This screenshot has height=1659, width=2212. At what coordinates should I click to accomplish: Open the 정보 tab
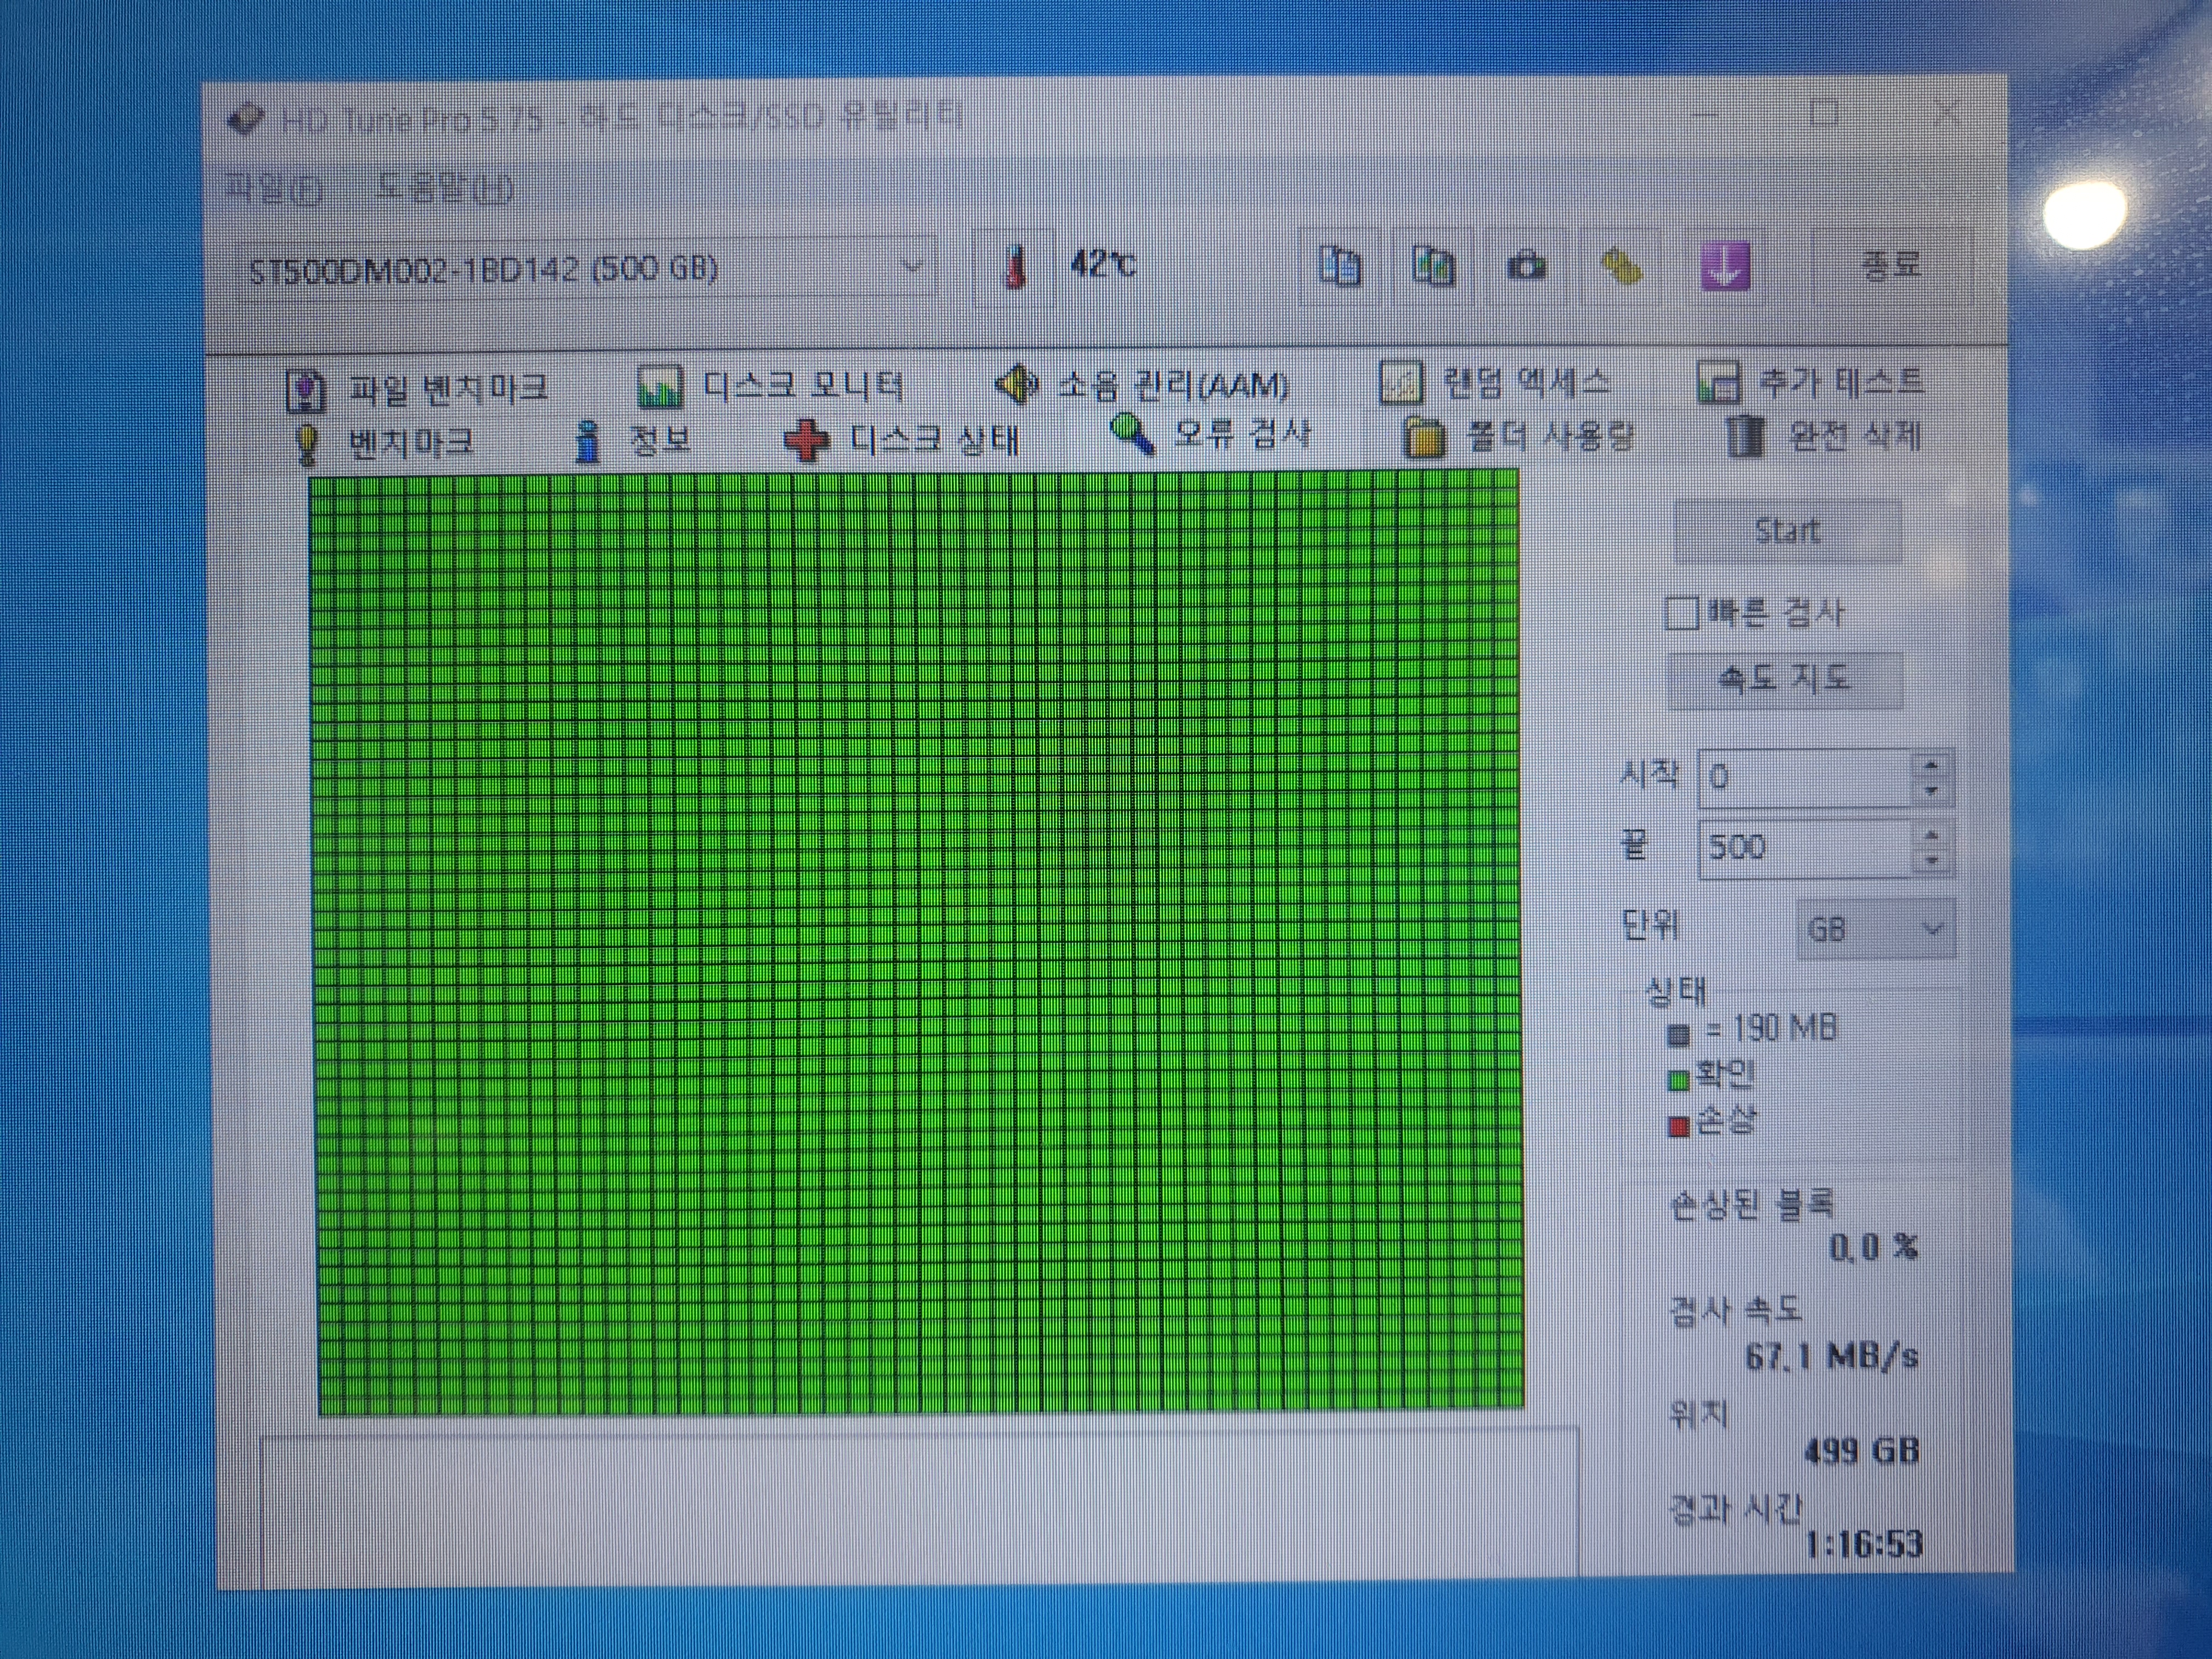tap(632, 440)
